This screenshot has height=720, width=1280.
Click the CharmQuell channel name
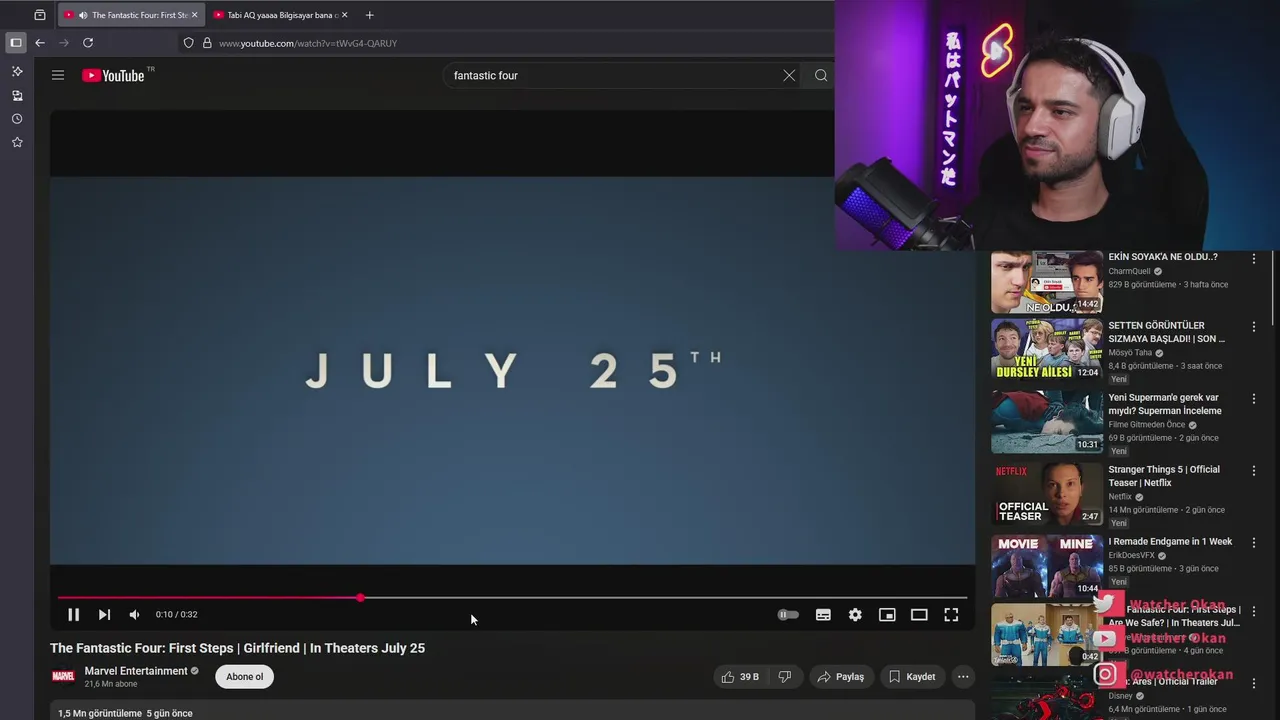tap(1129, 272)
